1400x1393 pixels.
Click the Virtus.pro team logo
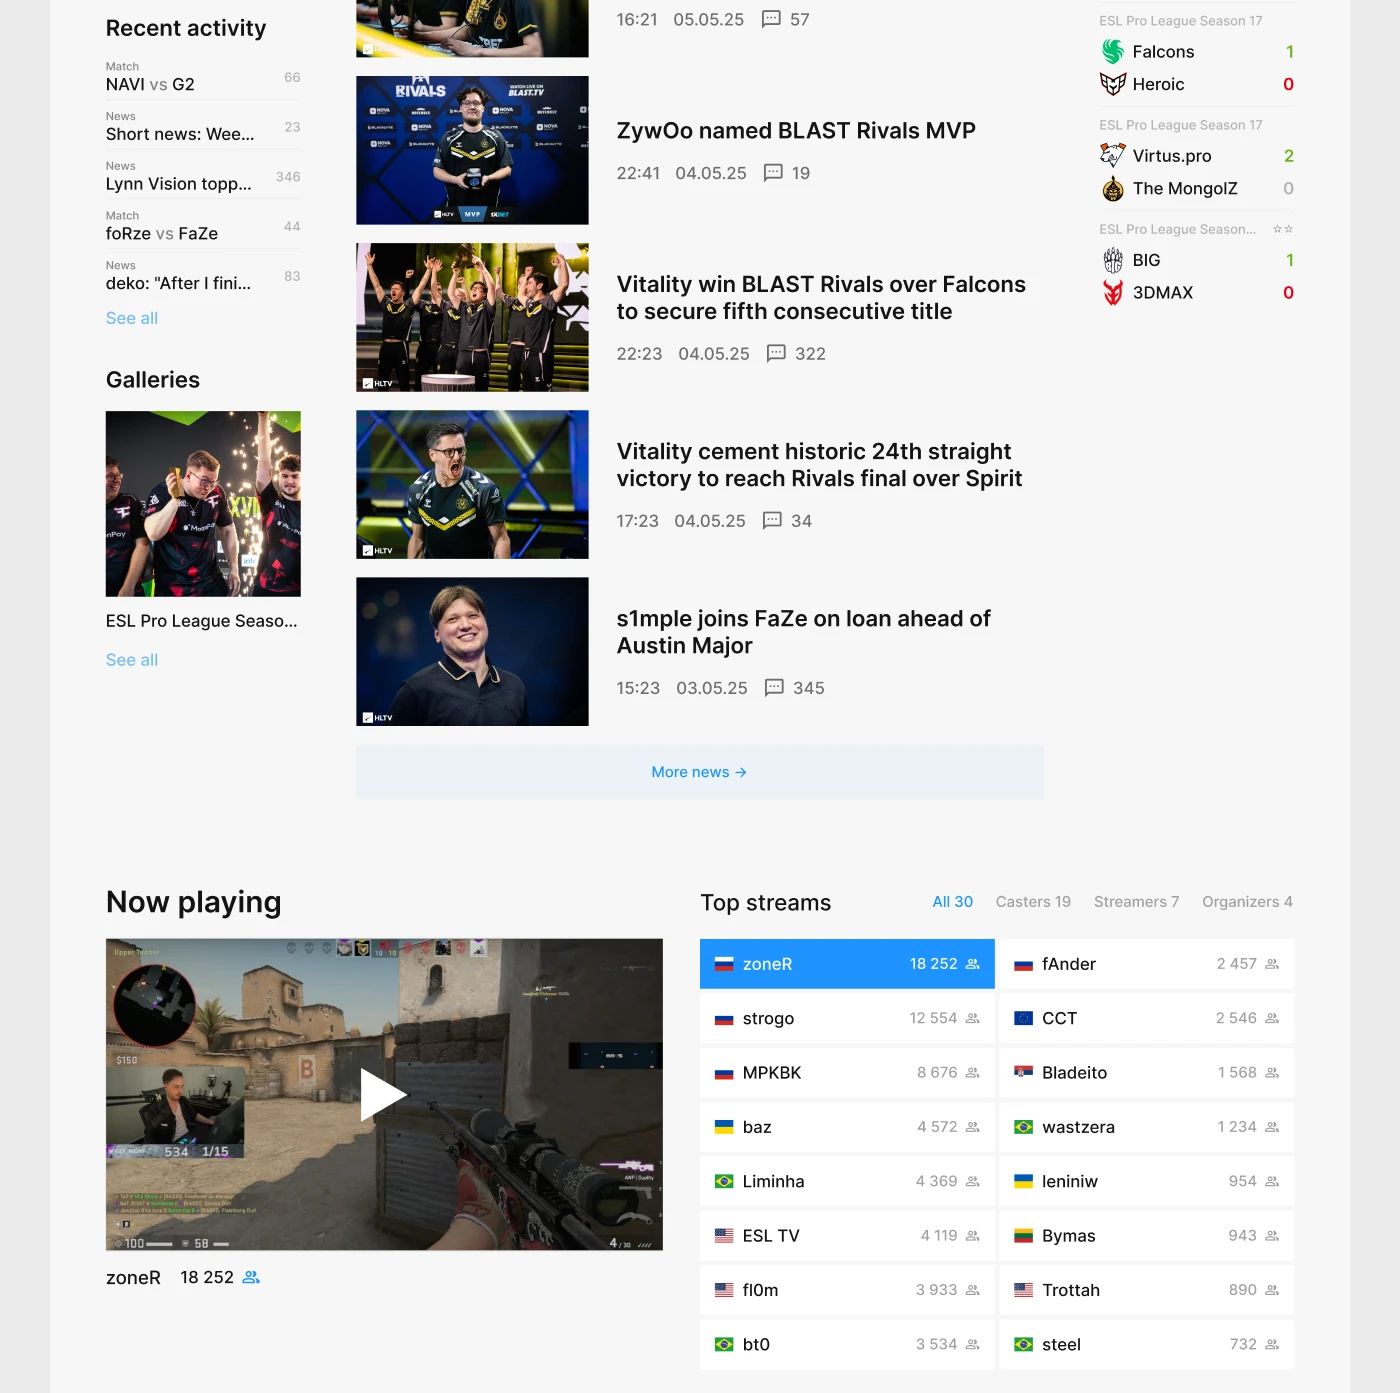tap(1113, 156)
